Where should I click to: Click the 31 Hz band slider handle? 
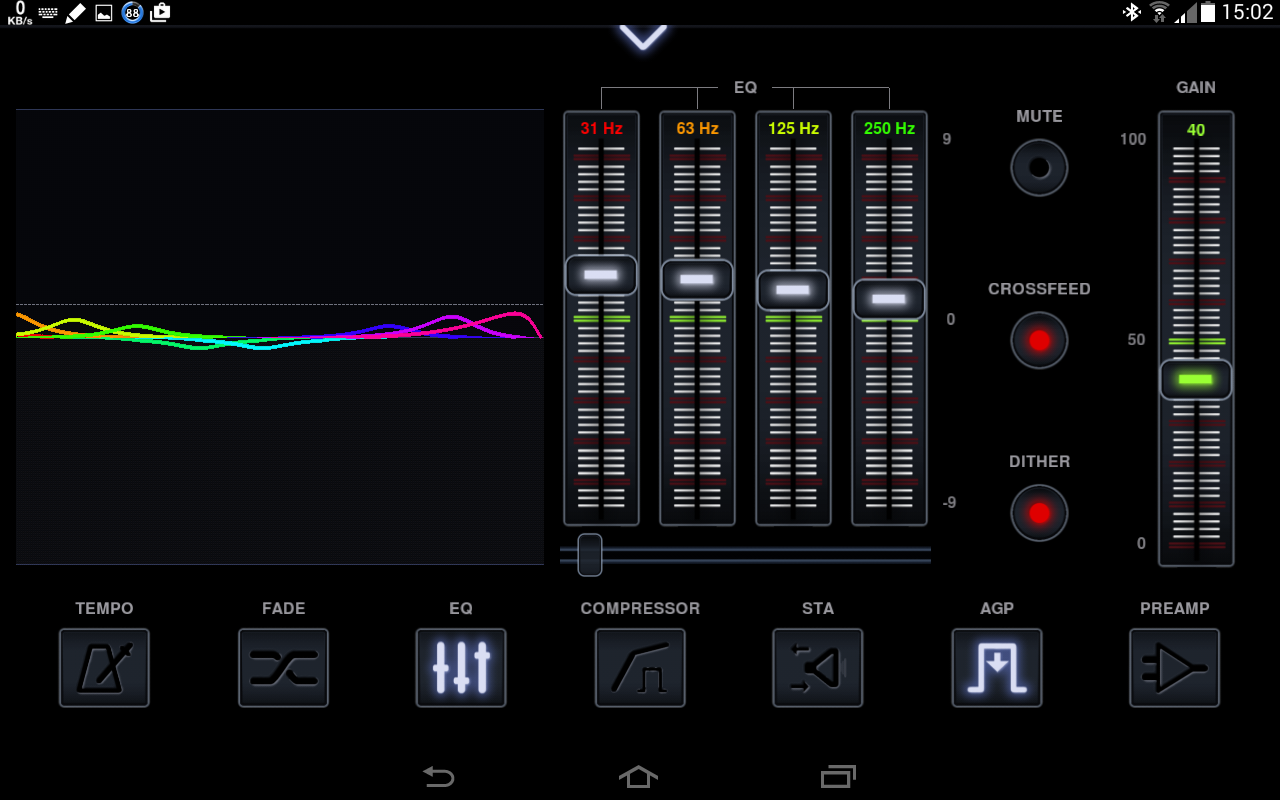click(601, 275)
